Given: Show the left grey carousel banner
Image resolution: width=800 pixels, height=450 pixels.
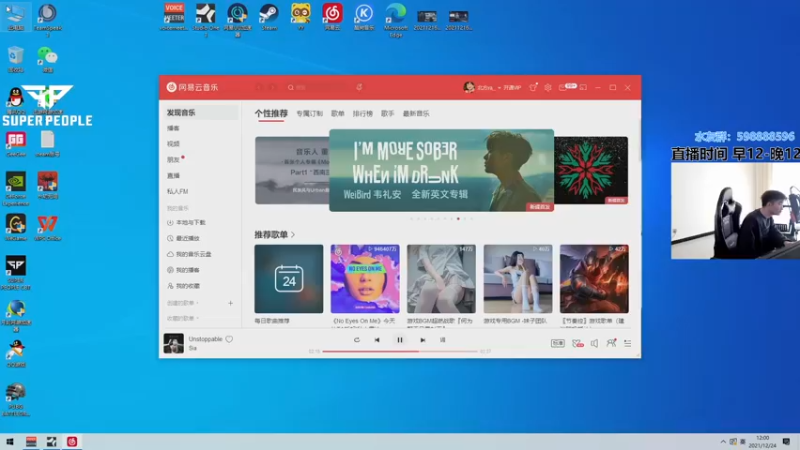Looking at the screenshot, I should click(x=292, y=170).
